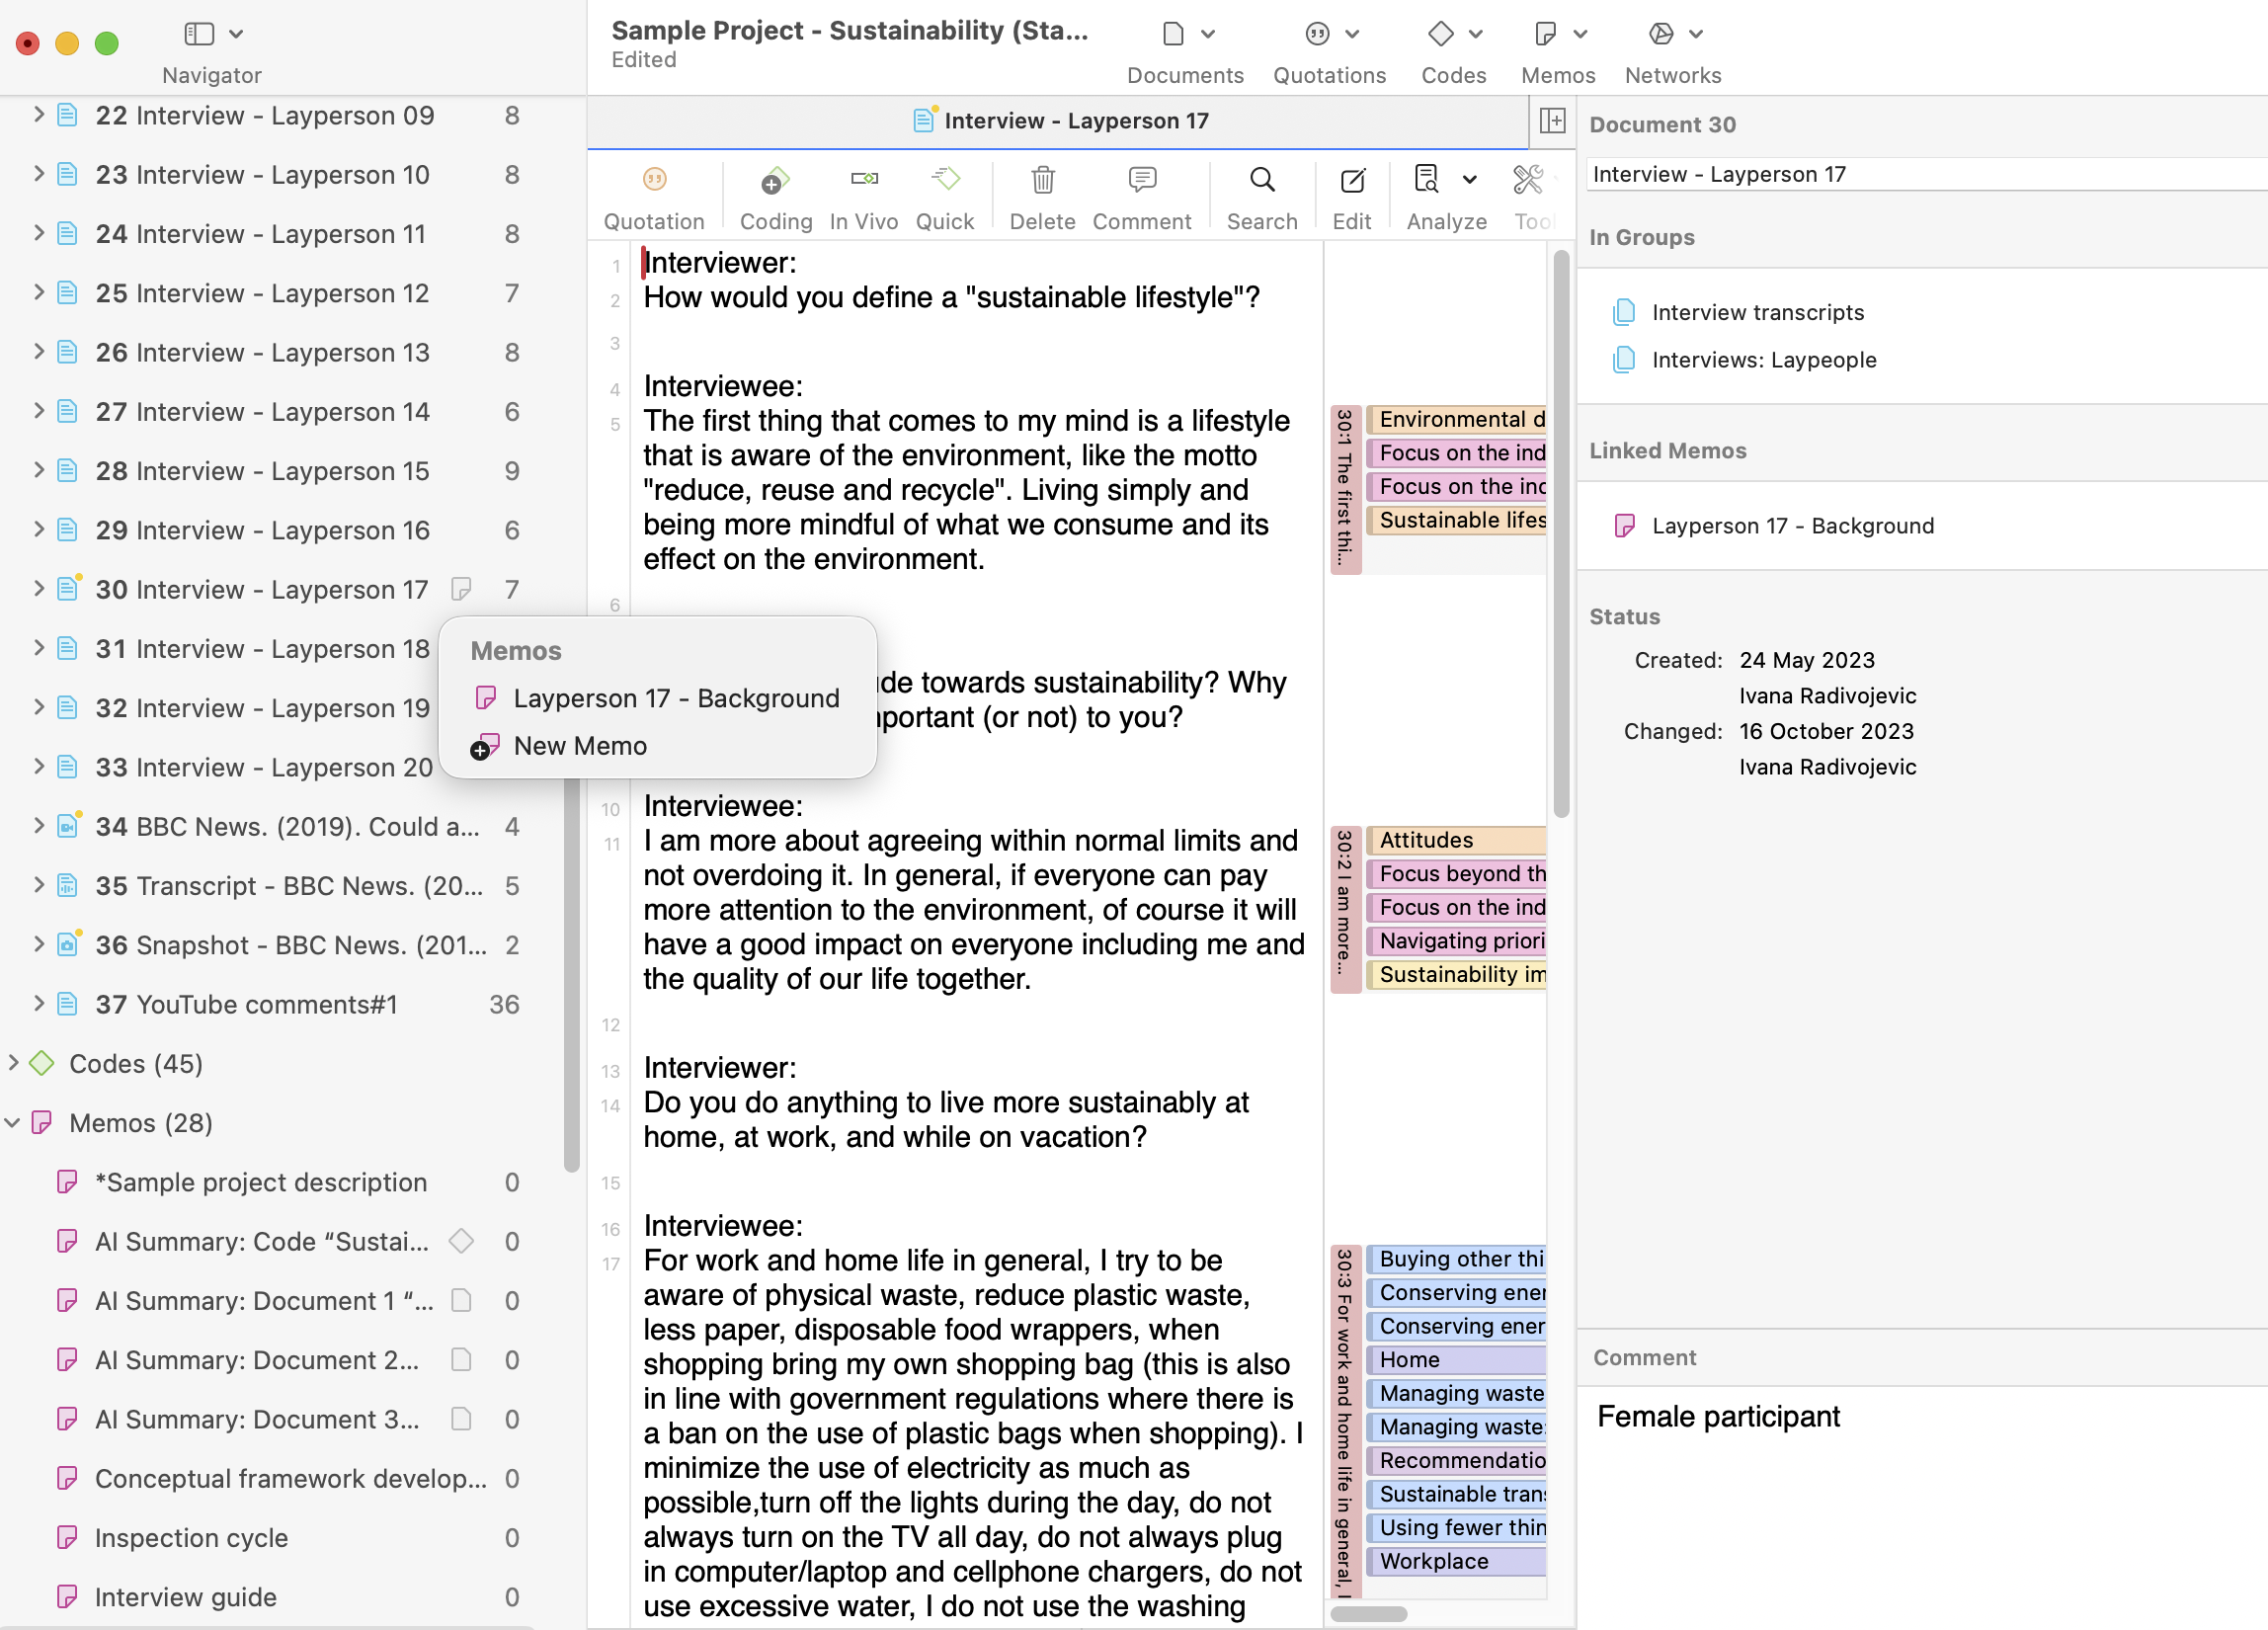
Task: Click the Coding tool icon
Action: 775,181
